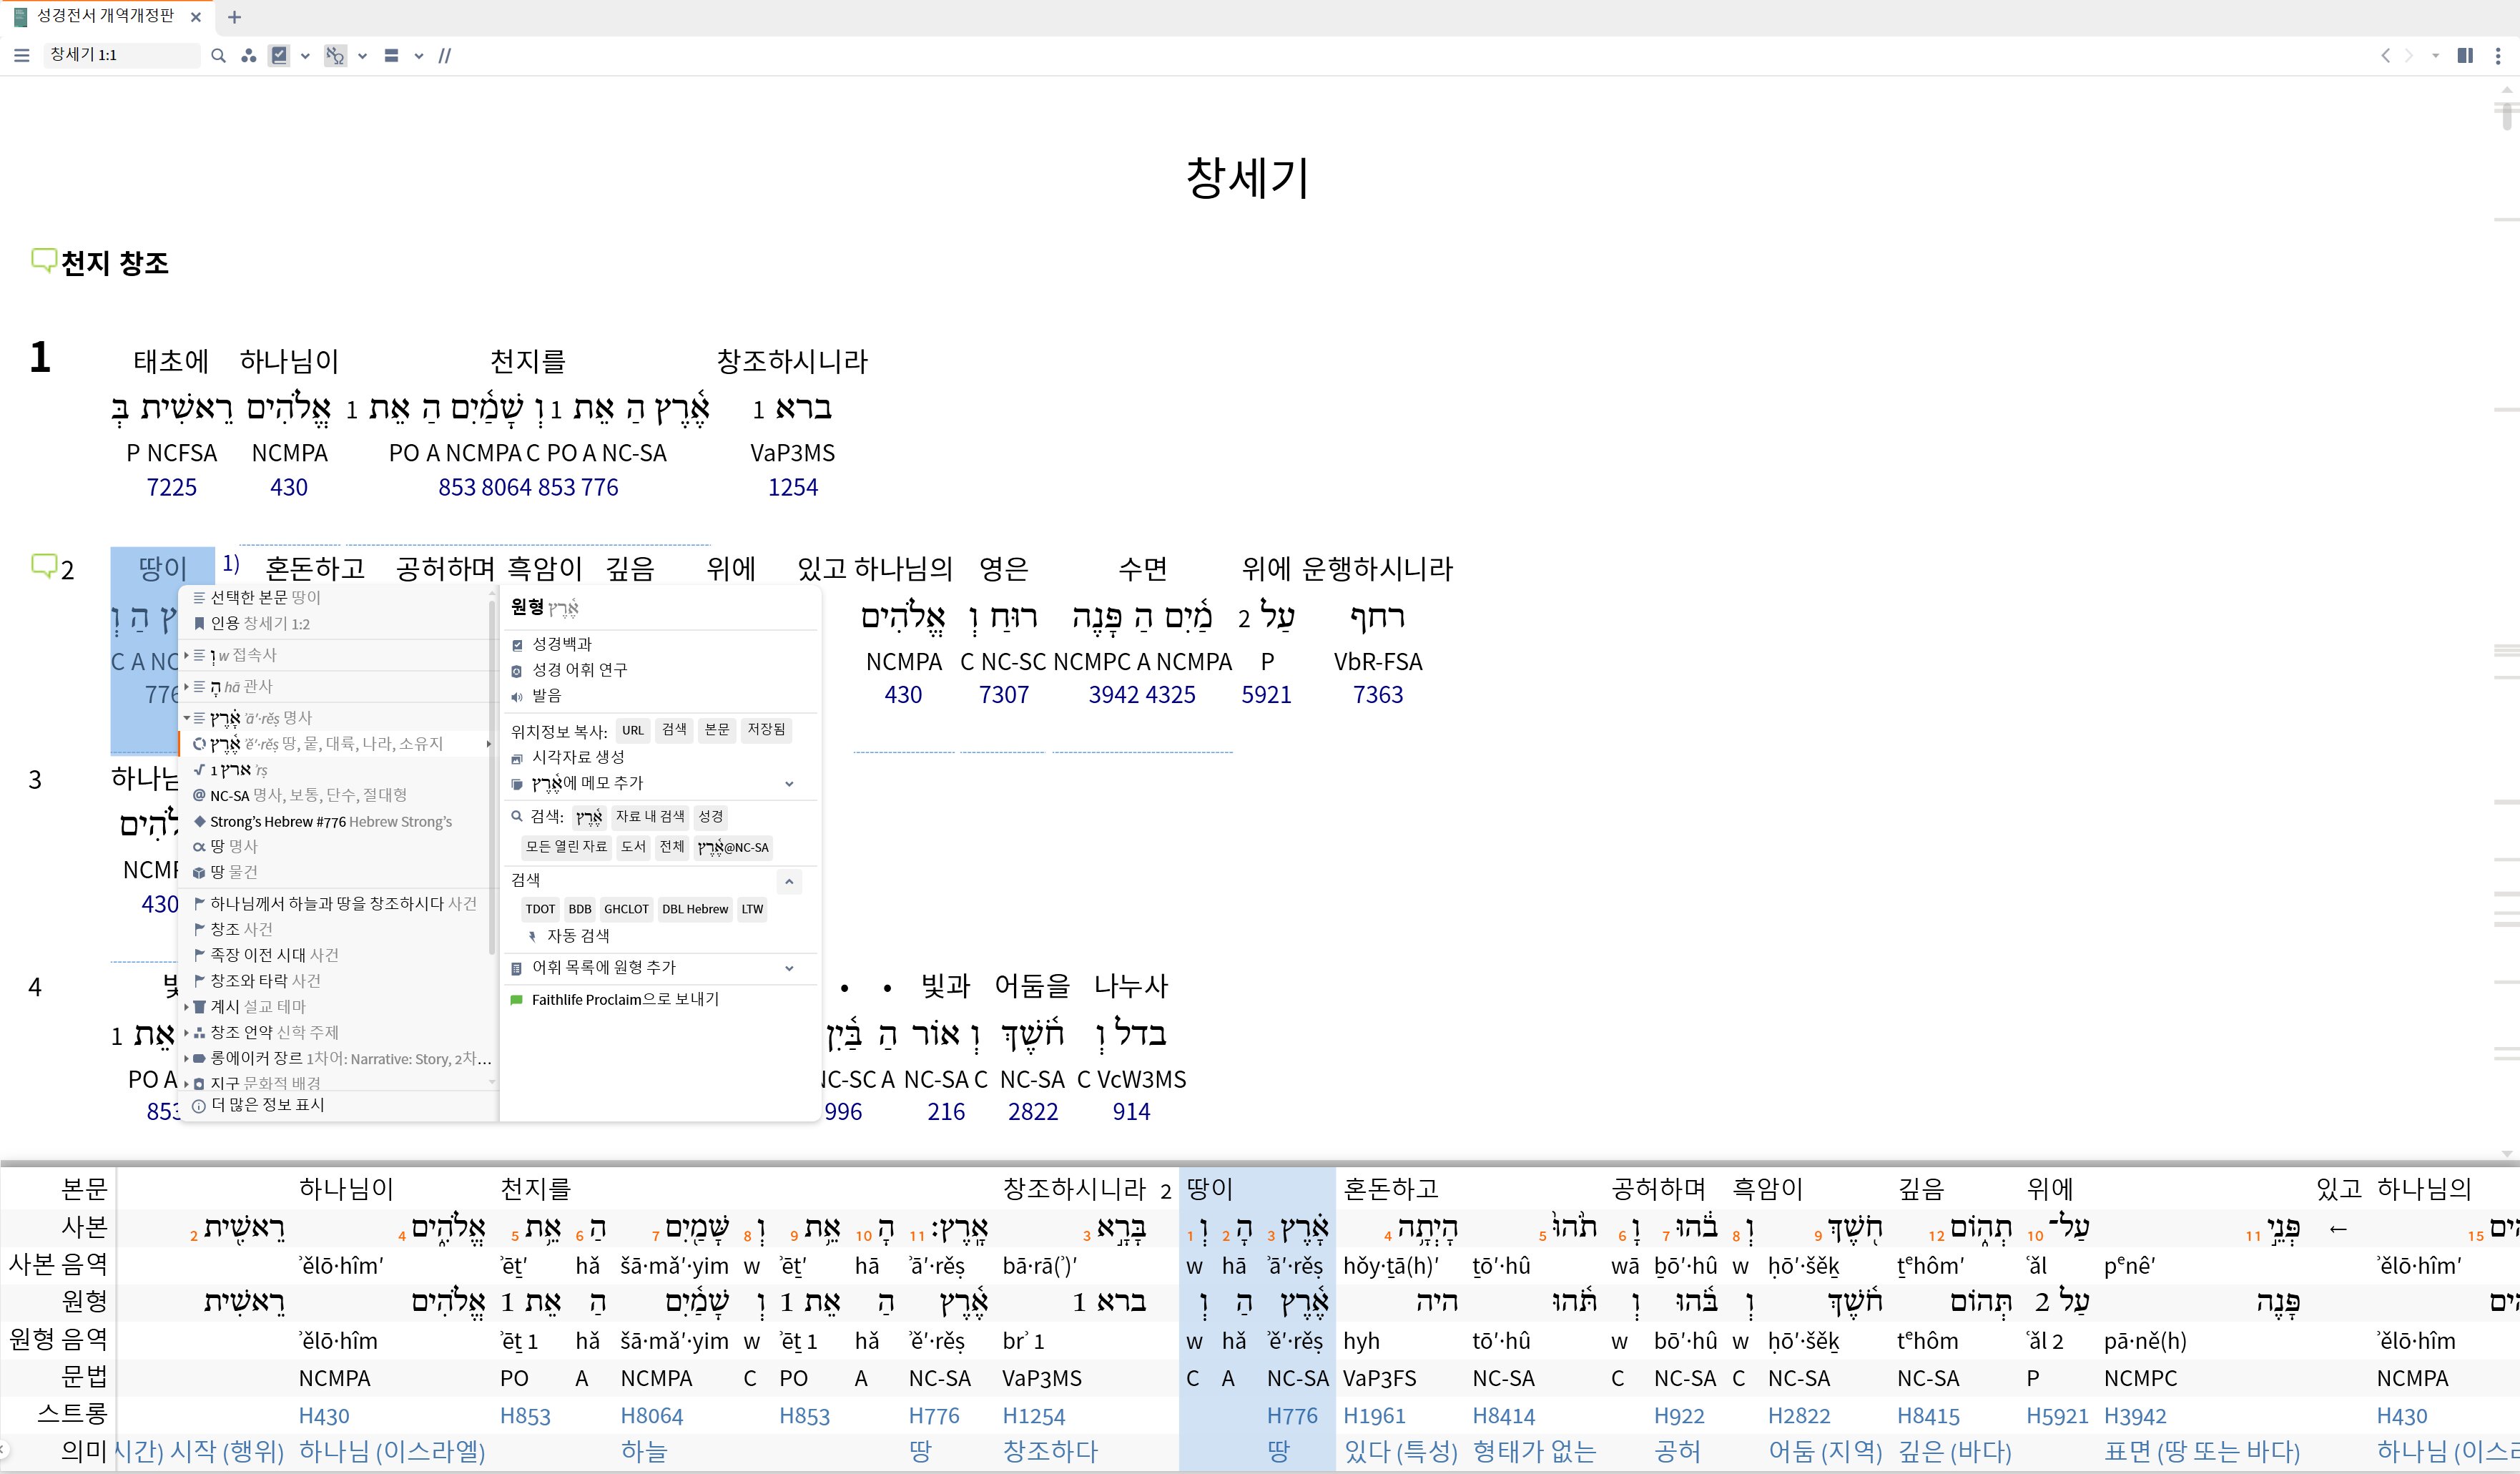This screenshot has height=1474, width=2520.
Task: Open interlinear options dropdown arrow
Action: pos(362,56)
